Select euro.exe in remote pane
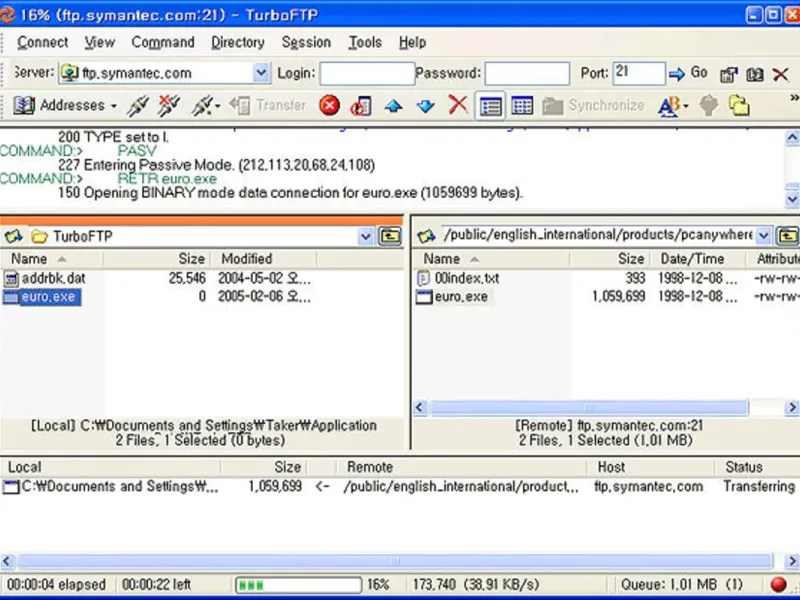 point(454,296)
